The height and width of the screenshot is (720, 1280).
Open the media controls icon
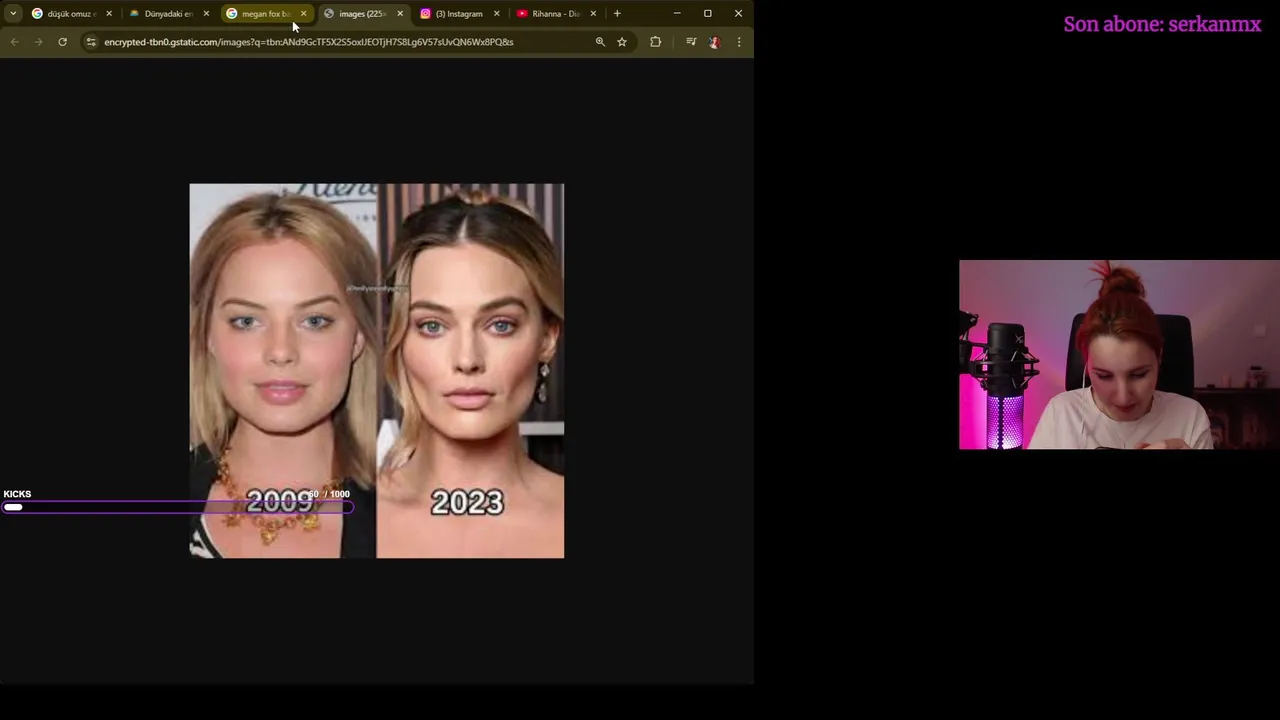pyautogui.click(x=690, y=42)
